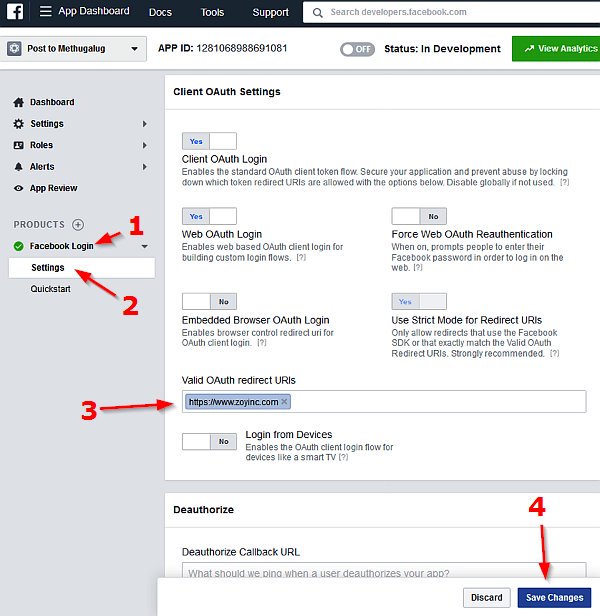Toggle Client OAuth Login switch
The height and width of the screenshot is (616, 600).
(x=209, y=141)
